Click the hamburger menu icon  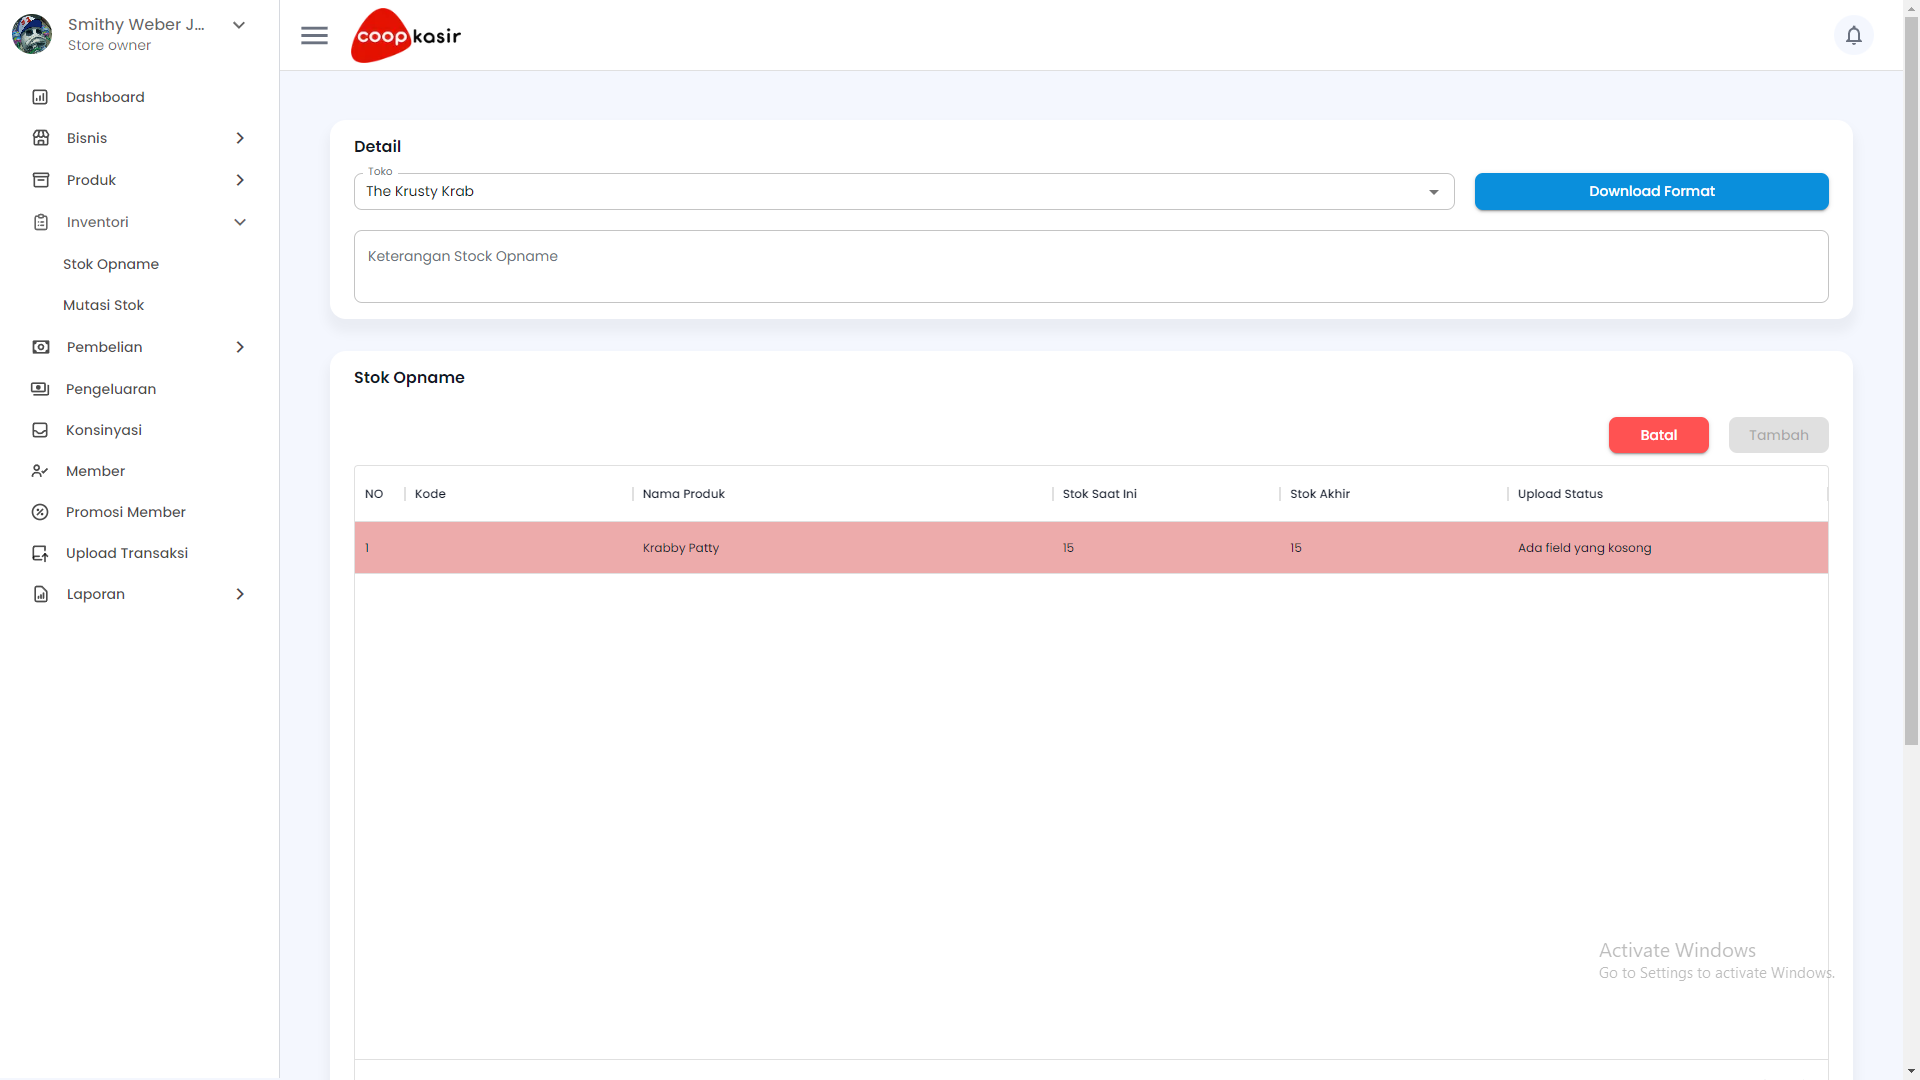pos(313,36)
